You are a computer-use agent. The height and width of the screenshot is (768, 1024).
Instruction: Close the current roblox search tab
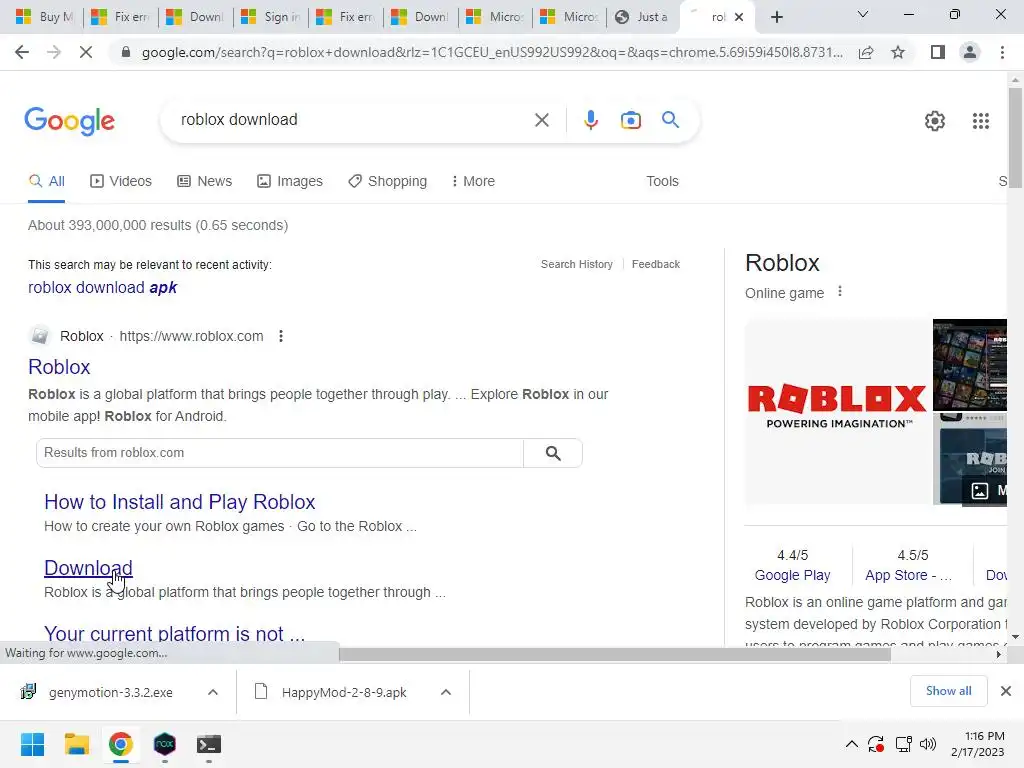739,17
